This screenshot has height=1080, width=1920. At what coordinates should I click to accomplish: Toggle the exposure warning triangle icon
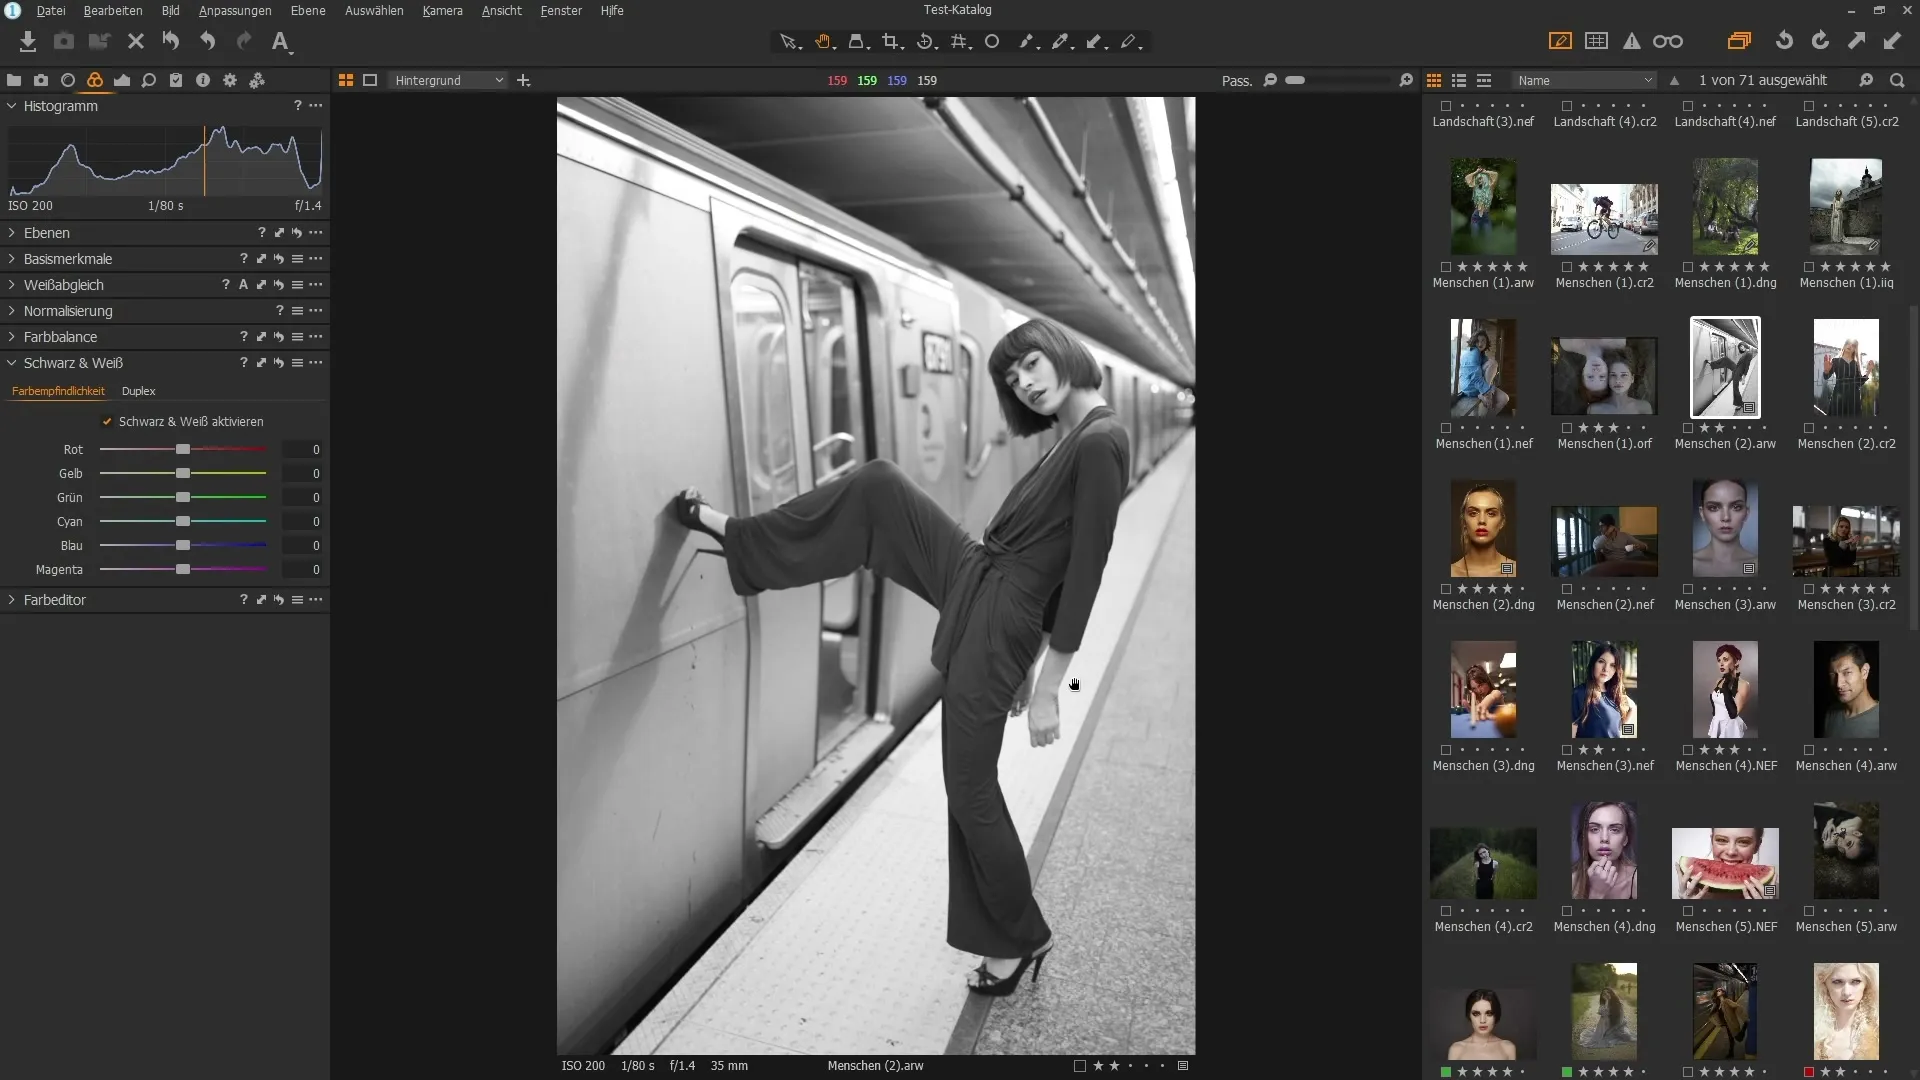(1632, 41)
